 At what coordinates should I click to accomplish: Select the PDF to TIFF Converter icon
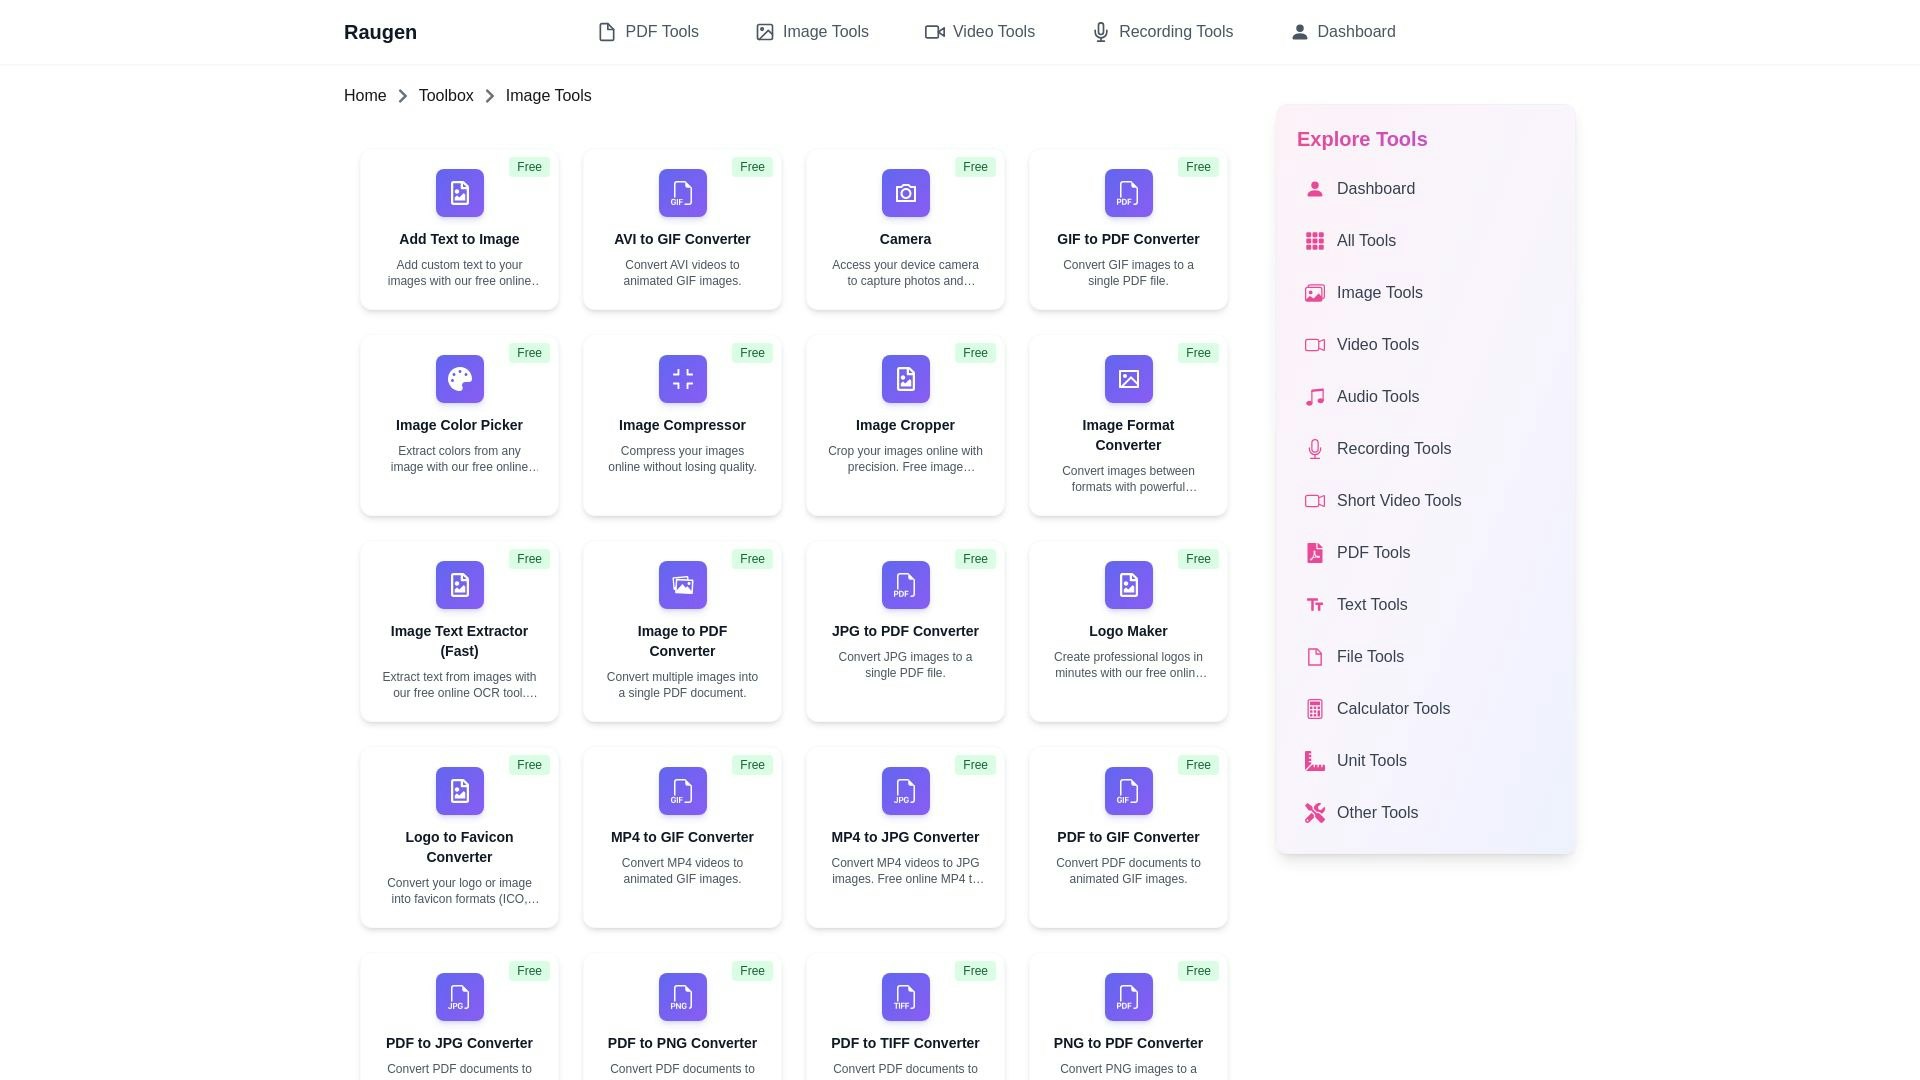(905, 997)
